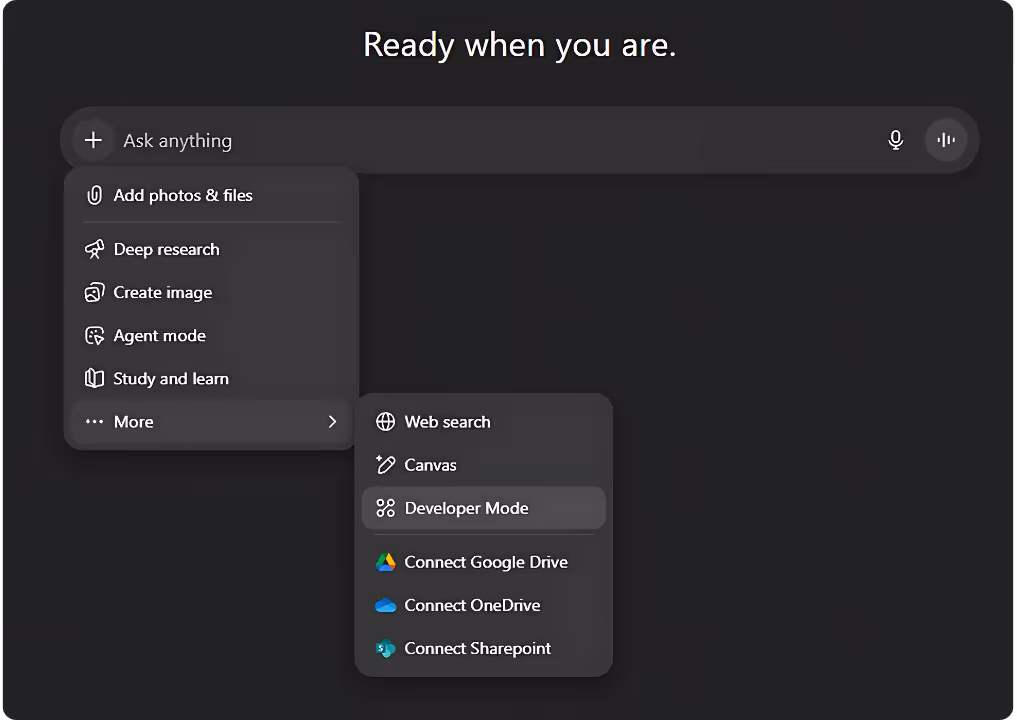This screenshot has height=720, width=1017.
Task: Click the OneDrive cloud icon
Action: click(x=385, y=605)
